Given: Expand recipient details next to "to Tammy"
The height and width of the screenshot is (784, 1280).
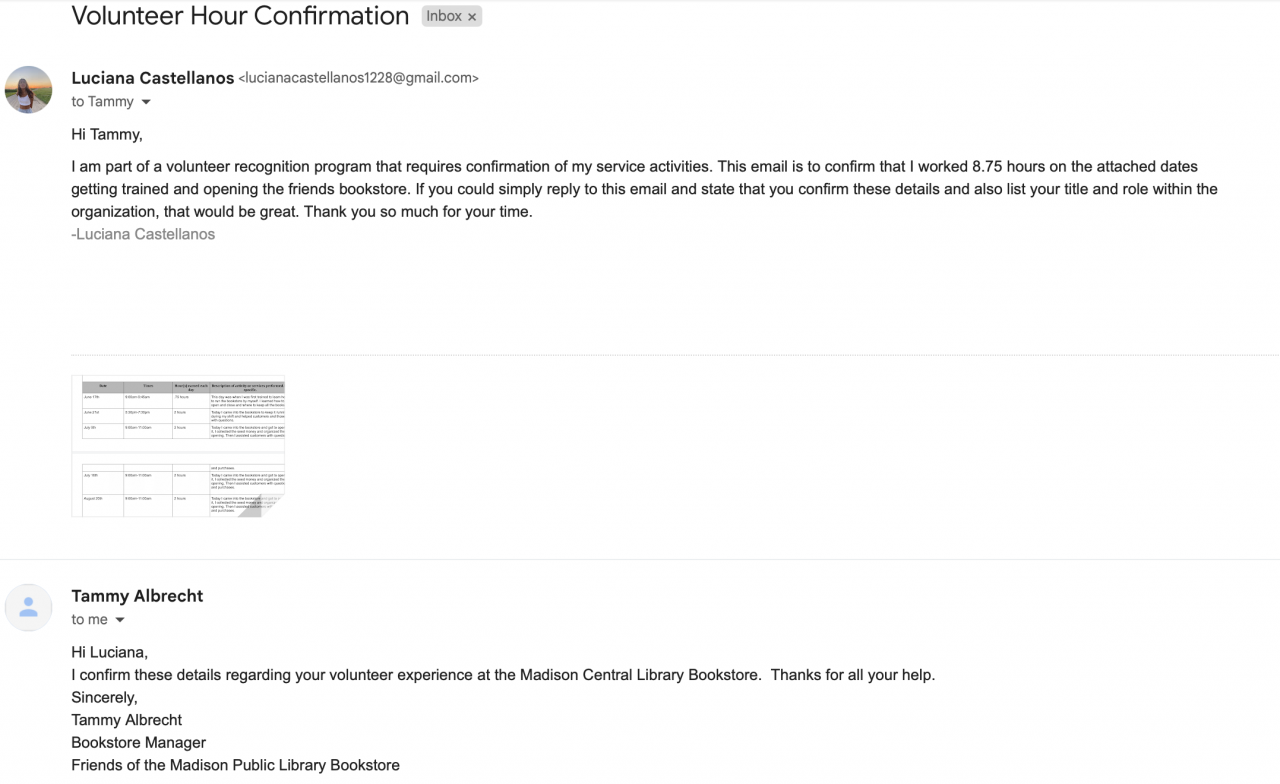Looking at the screenshot, I should click(146, 102).
